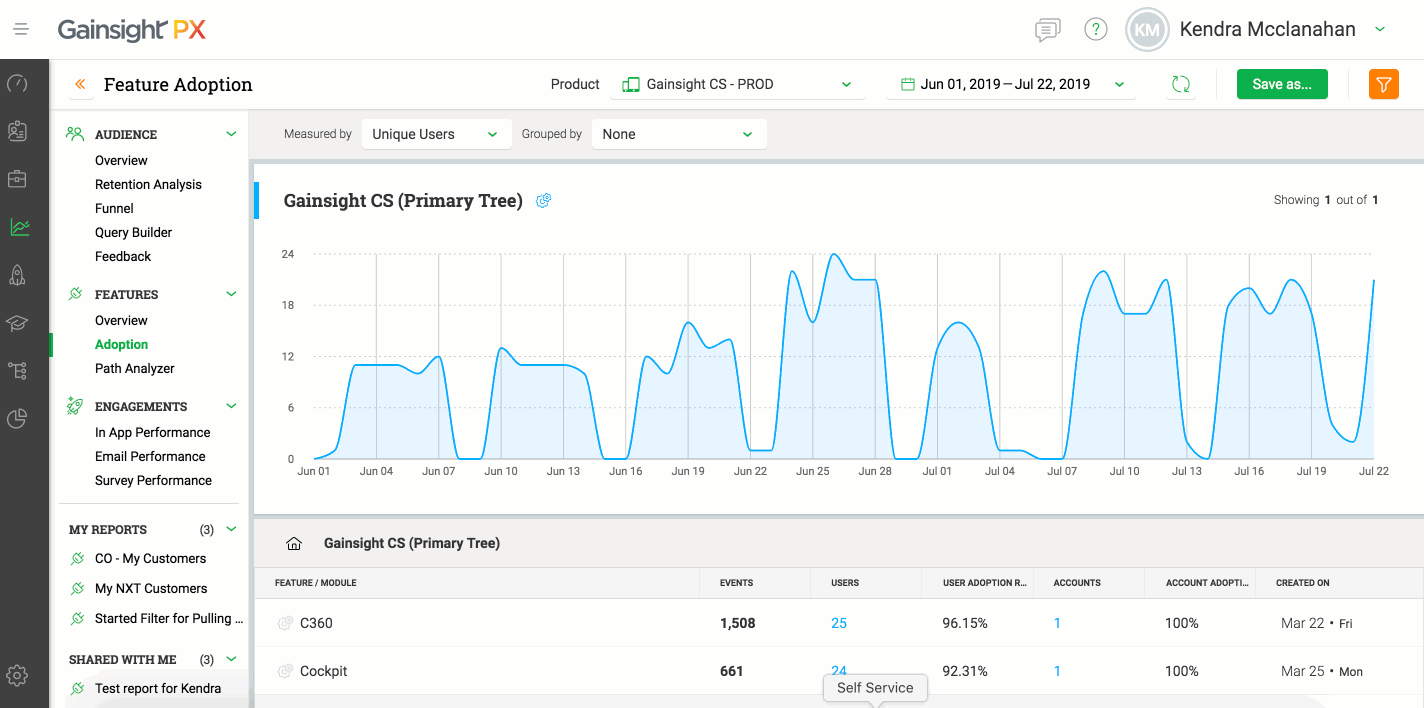The width and height of the screenshot is (1424, 708).
Task: Open the date range picker Jun 01–Jul 22
Action: click(1010, 85)
